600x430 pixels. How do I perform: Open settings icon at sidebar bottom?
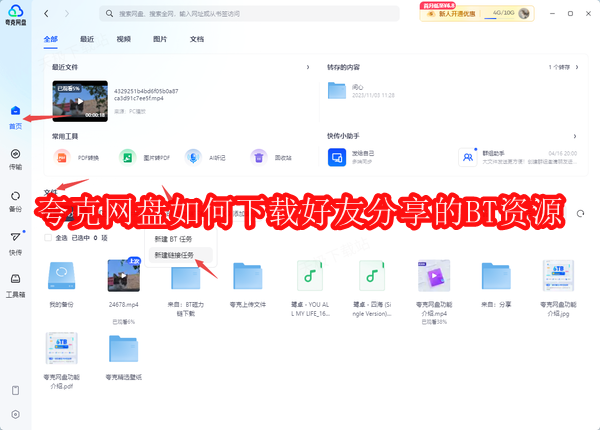15,414
